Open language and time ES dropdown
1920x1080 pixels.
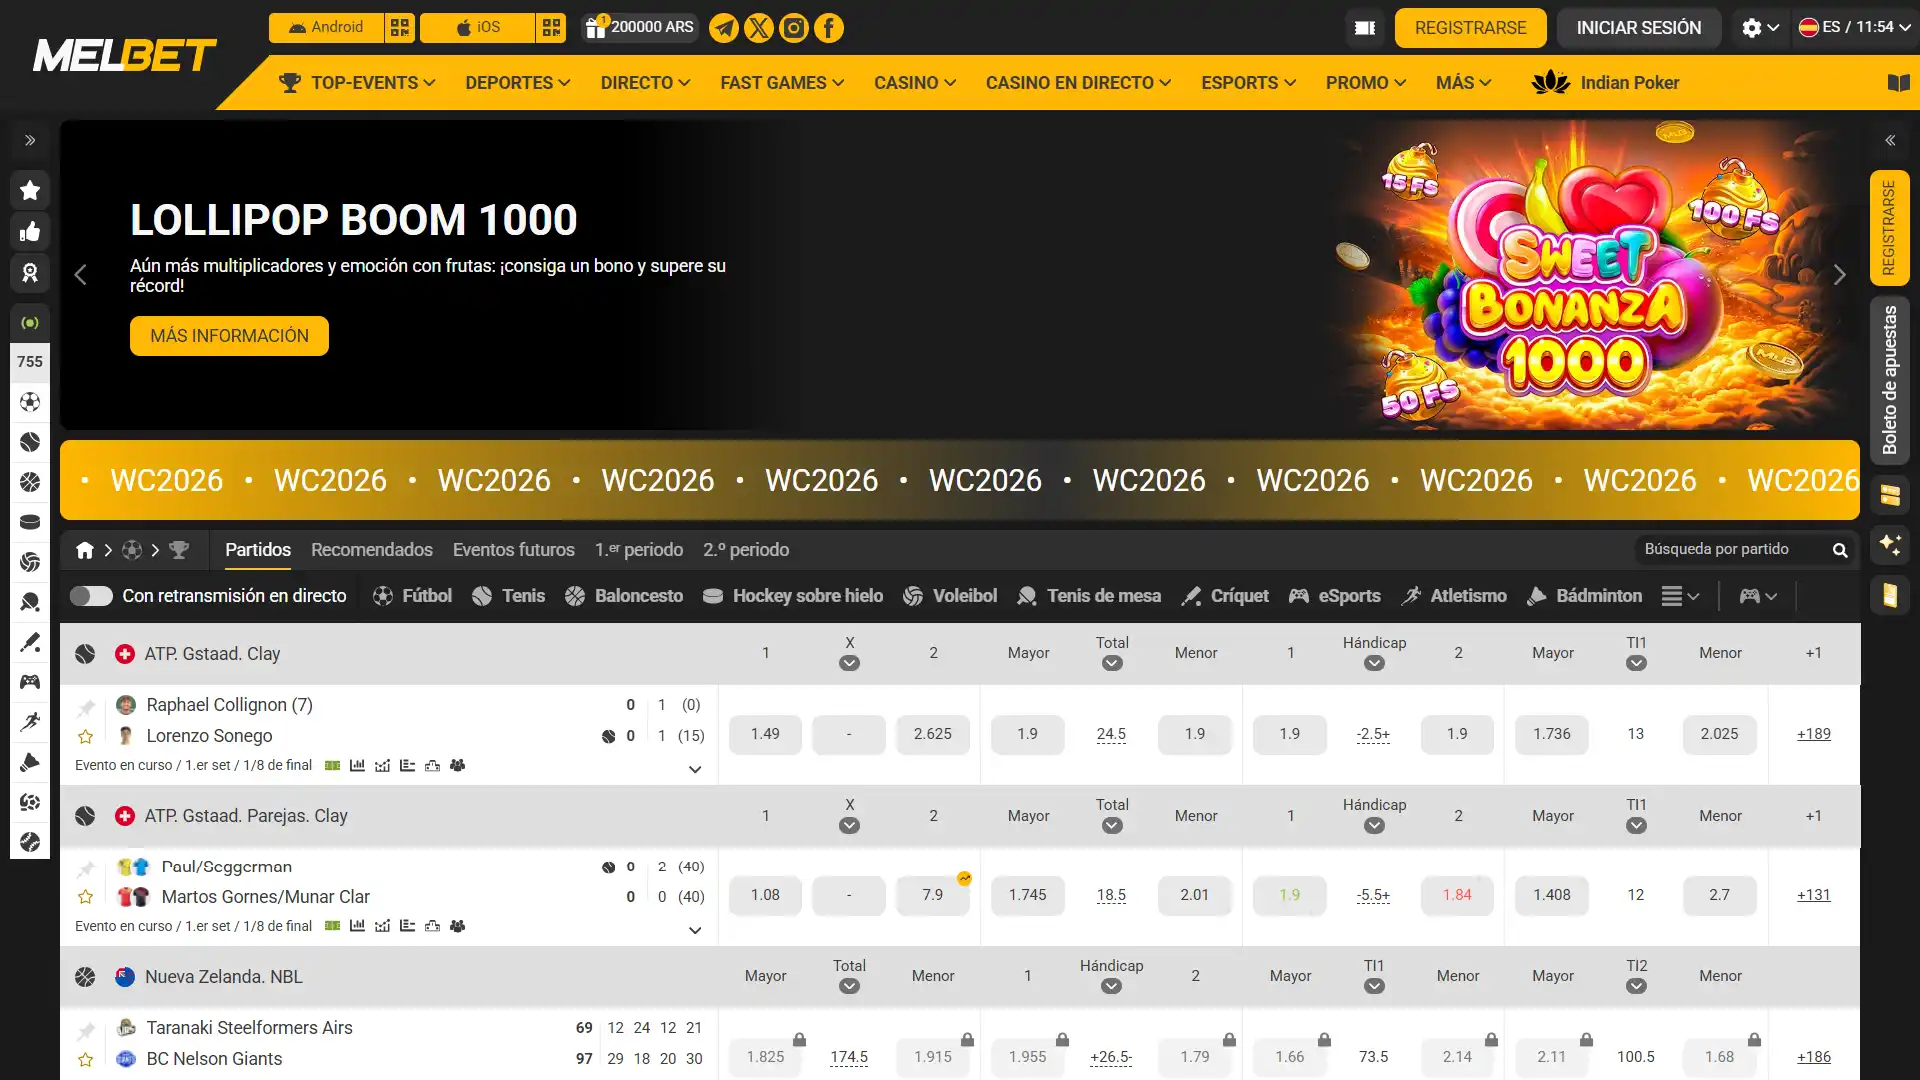1854,28
